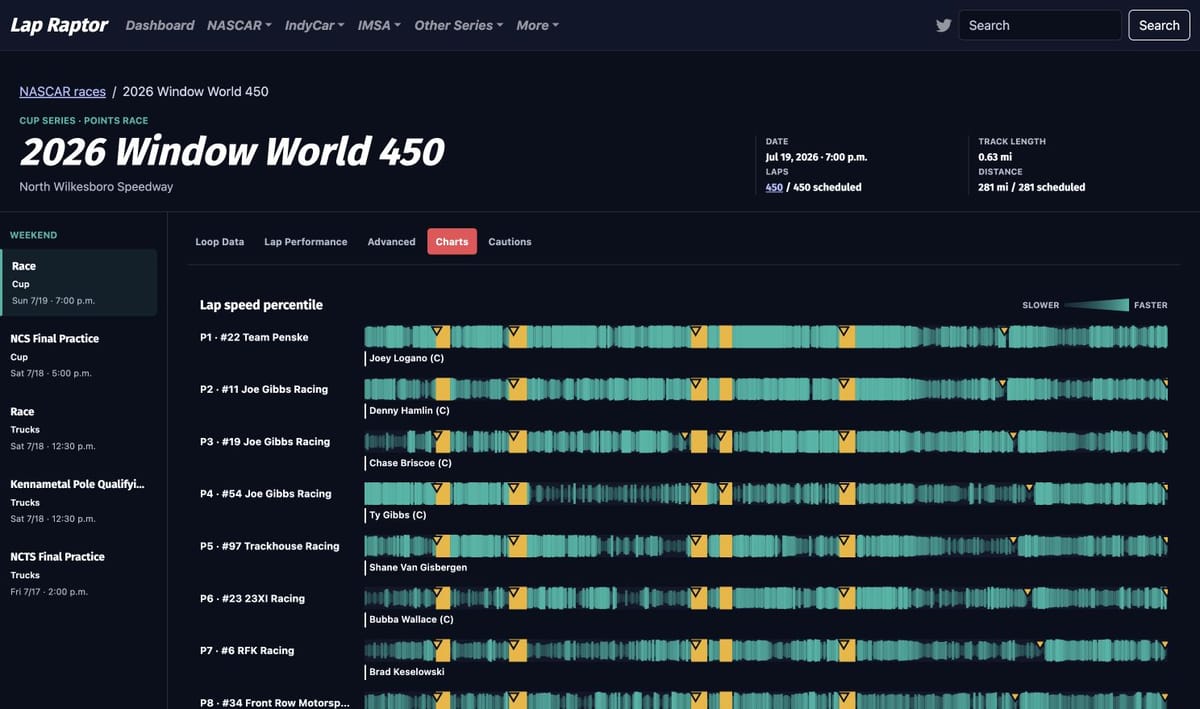
Task: Open the 450 laps link
Action: click(774, 187)
